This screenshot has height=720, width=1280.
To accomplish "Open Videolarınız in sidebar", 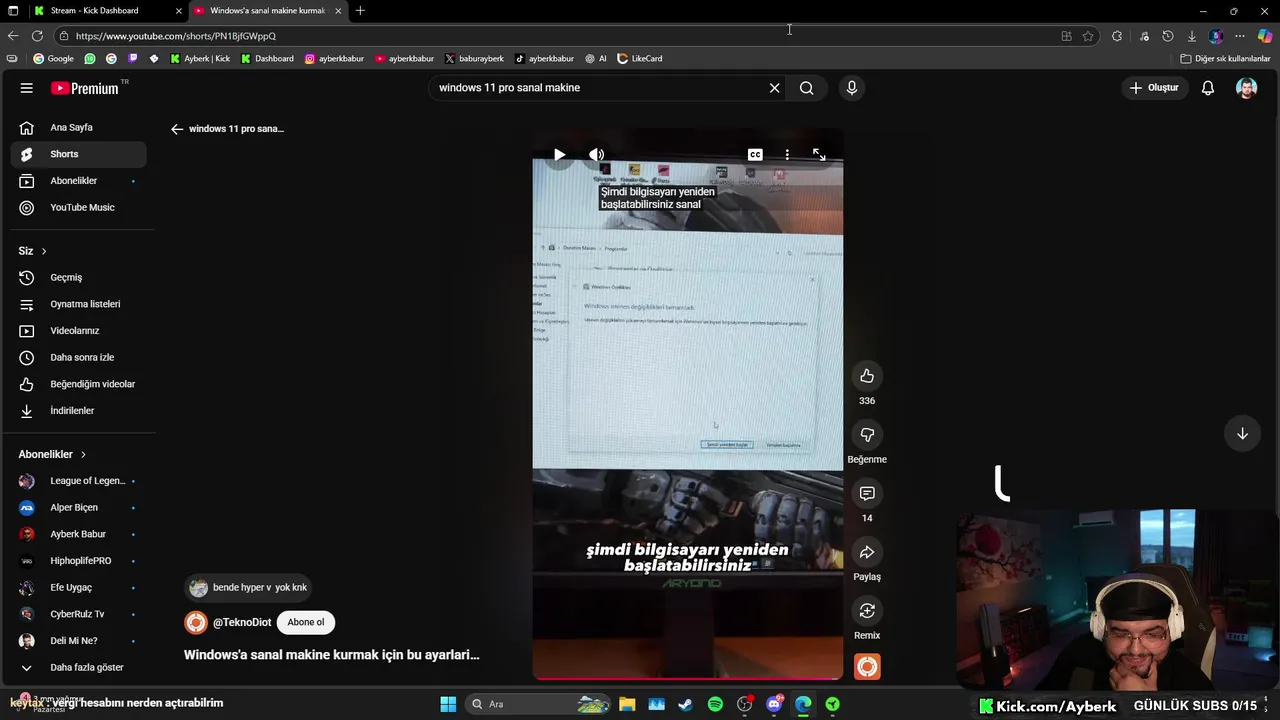I will pyautogui.click(x=78, y=331).
